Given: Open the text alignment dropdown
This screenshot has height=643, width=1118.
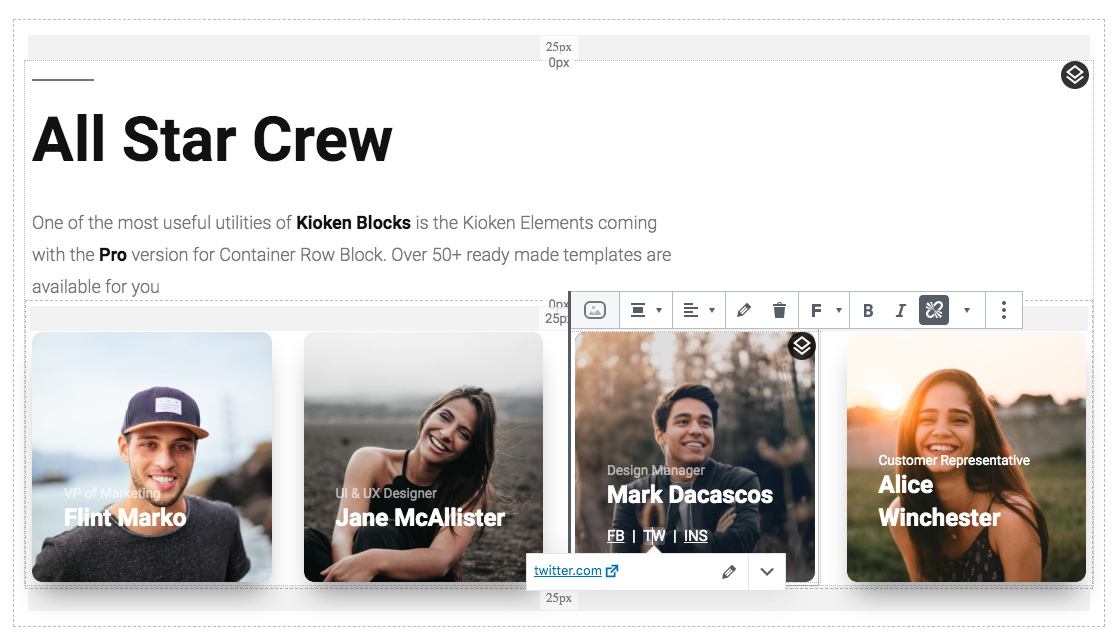Looking at the screenshot, I should click(x=698, y=310).
